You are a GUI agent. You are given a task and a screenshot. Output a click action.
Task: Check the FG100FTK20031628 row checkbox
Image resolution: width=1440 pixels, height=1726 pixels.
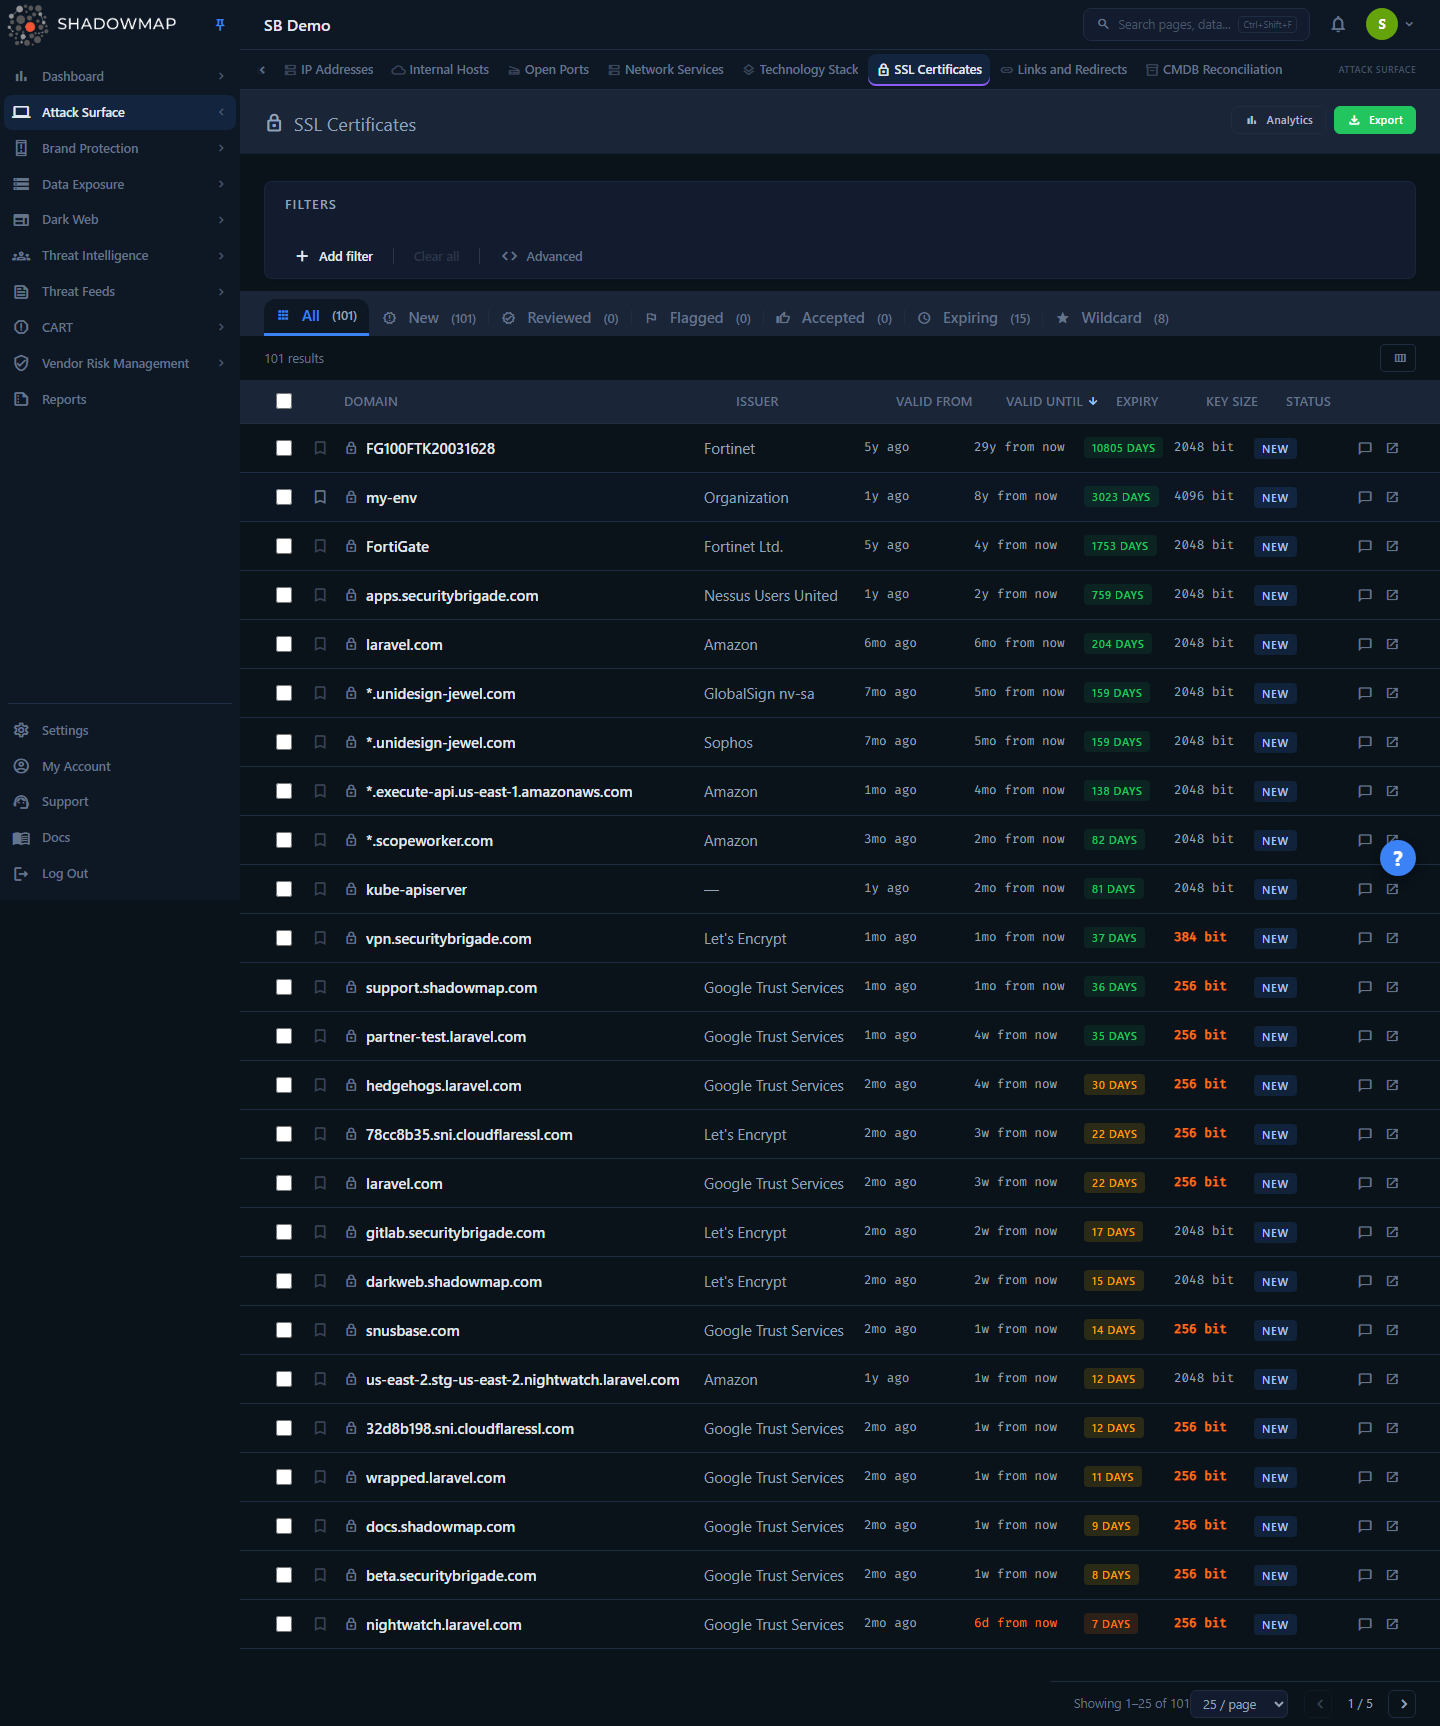tap(284, 448)
